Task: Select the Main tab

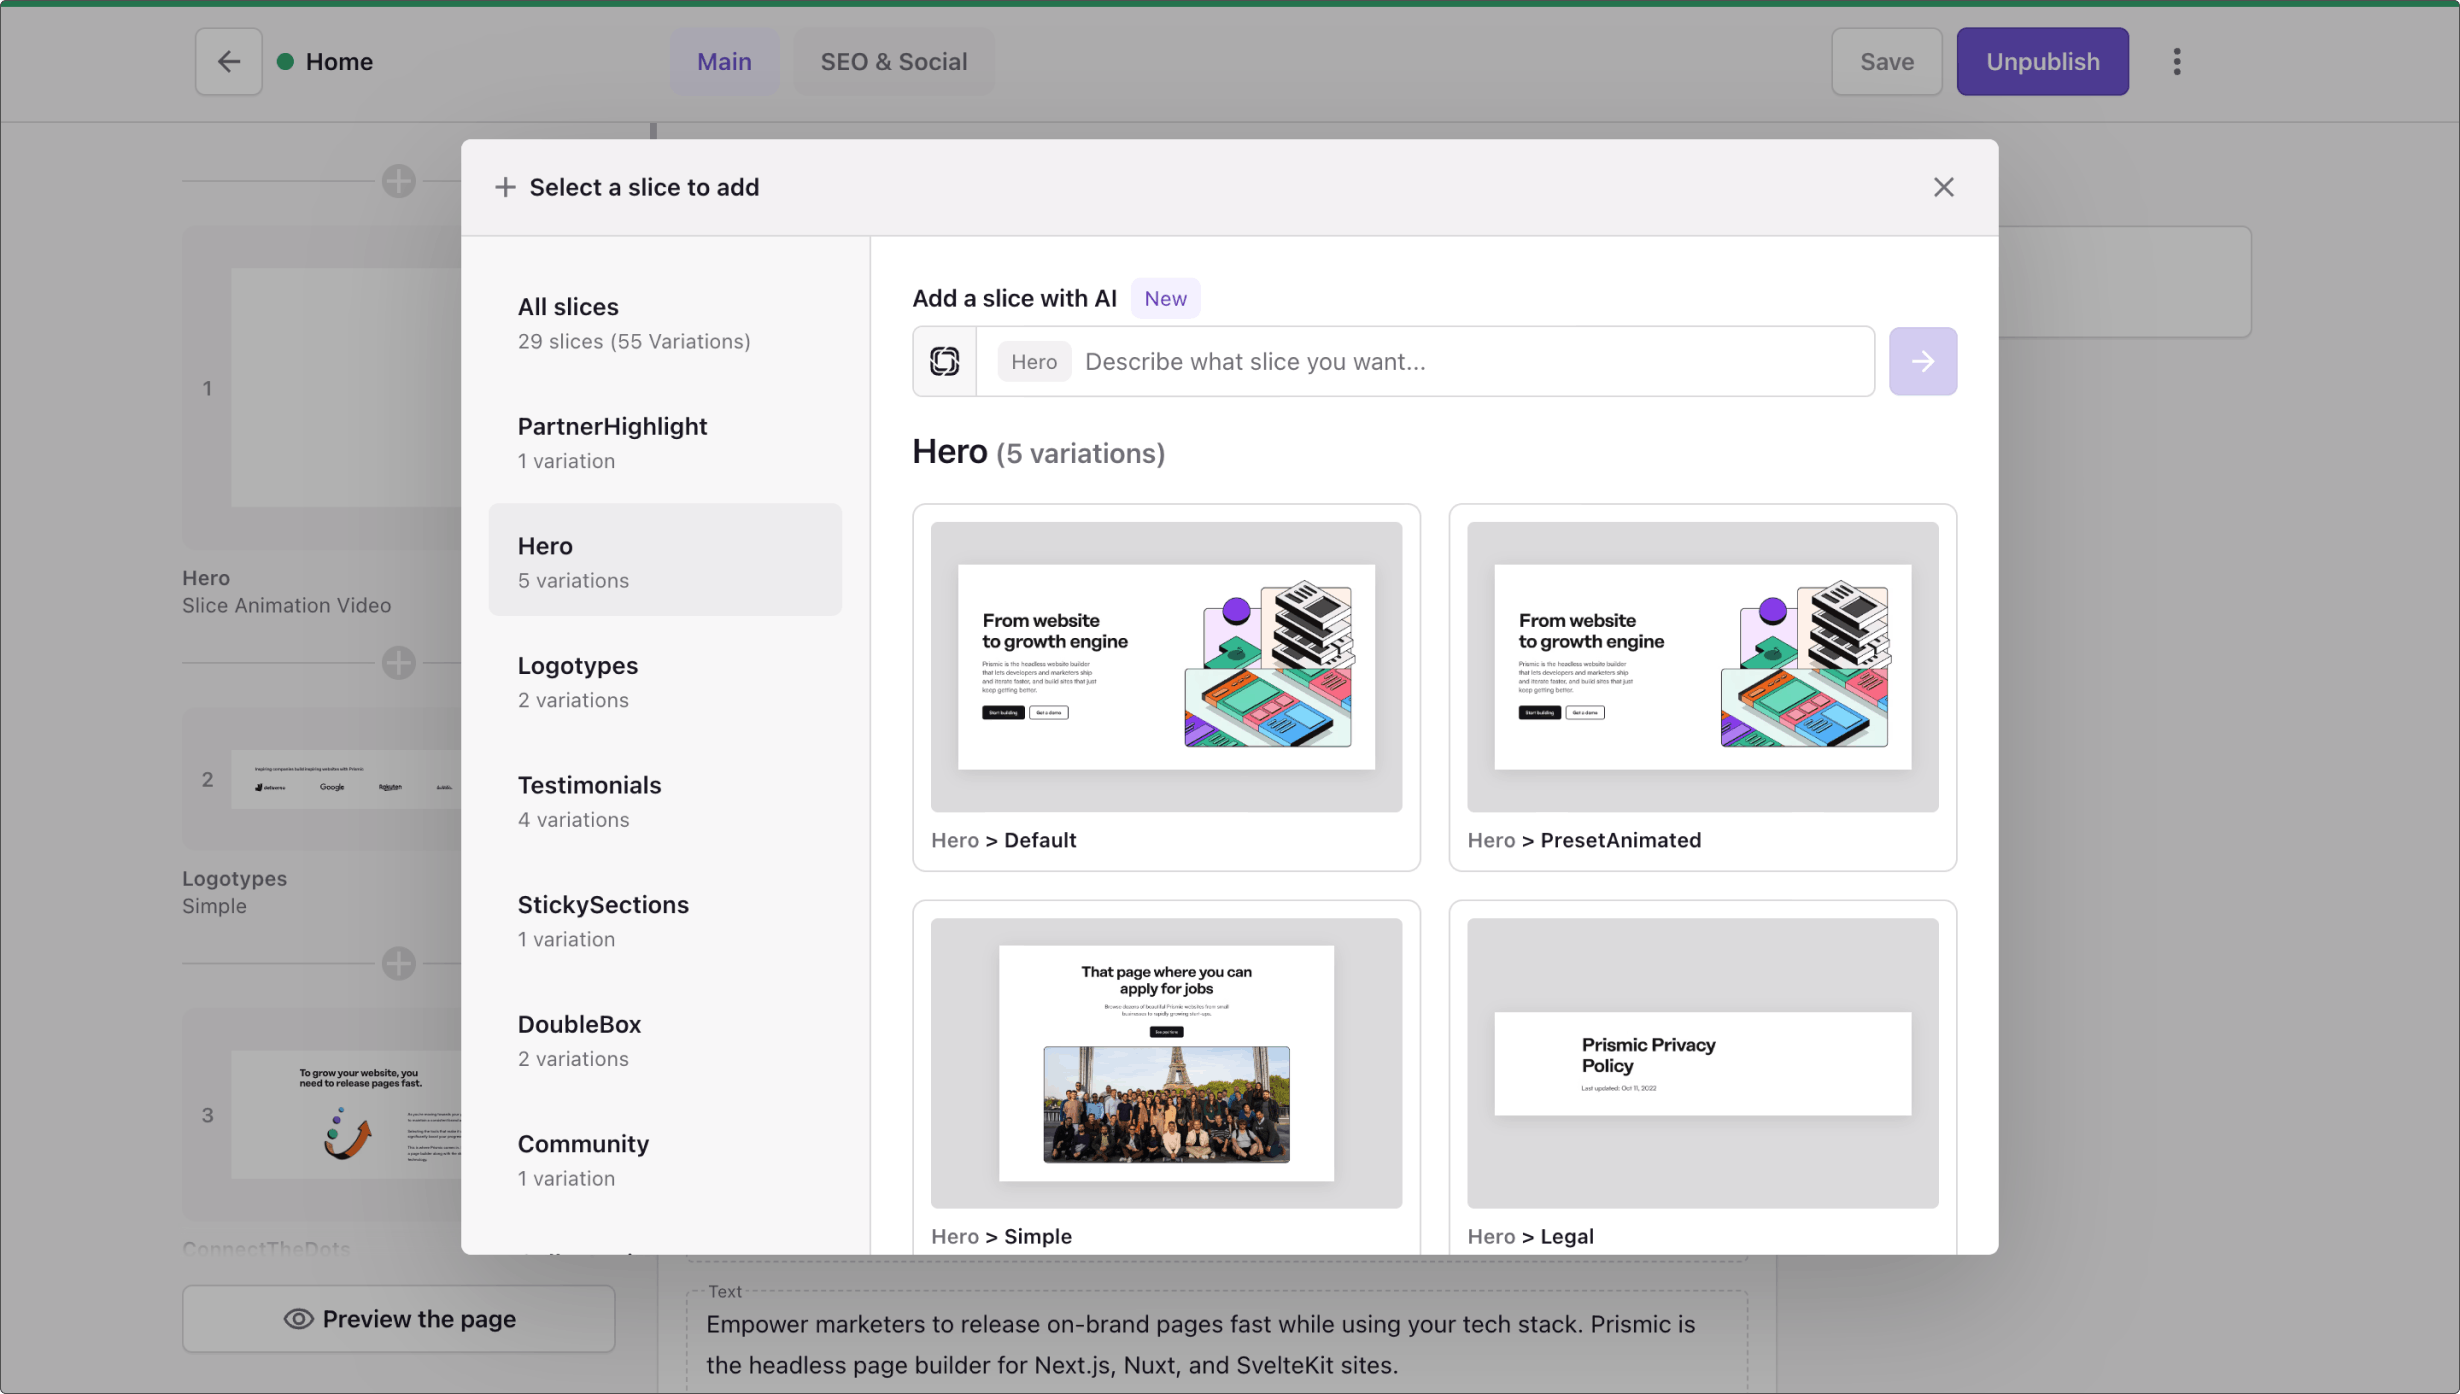Action: [723, 62]
